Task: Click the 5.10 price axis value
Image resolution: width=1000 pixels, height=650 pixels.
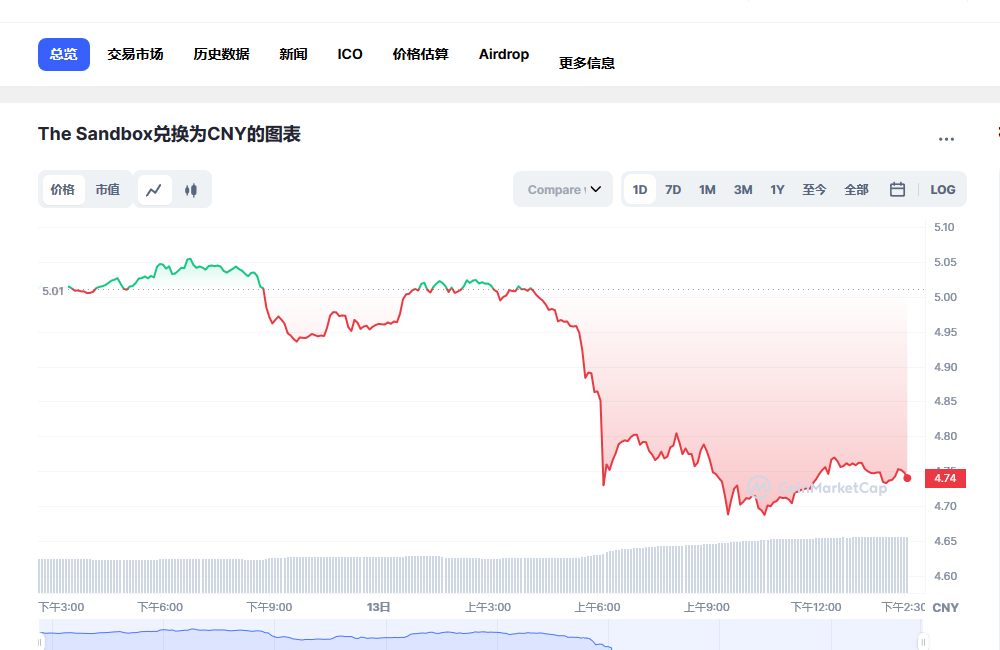Action: 944,227
